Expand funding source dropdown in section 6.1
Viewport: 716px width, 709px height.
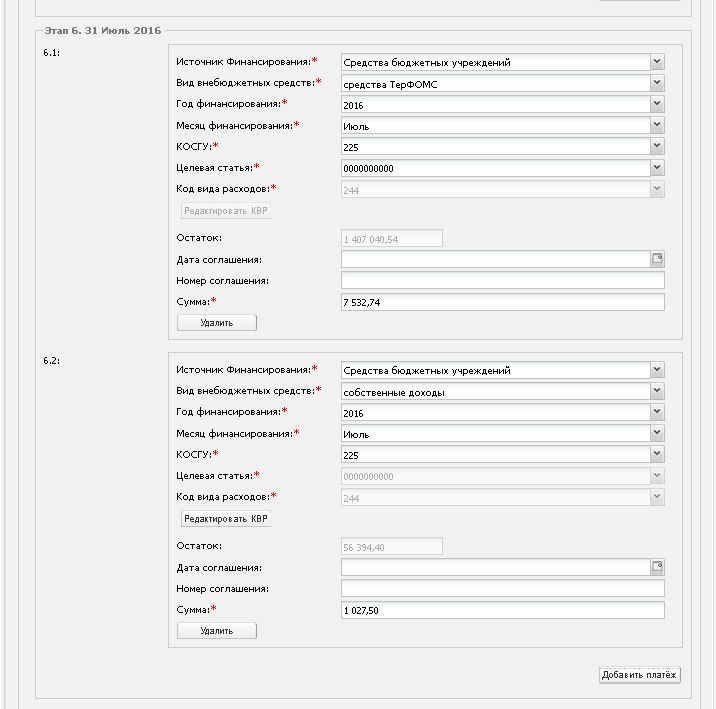pos(656,62)
